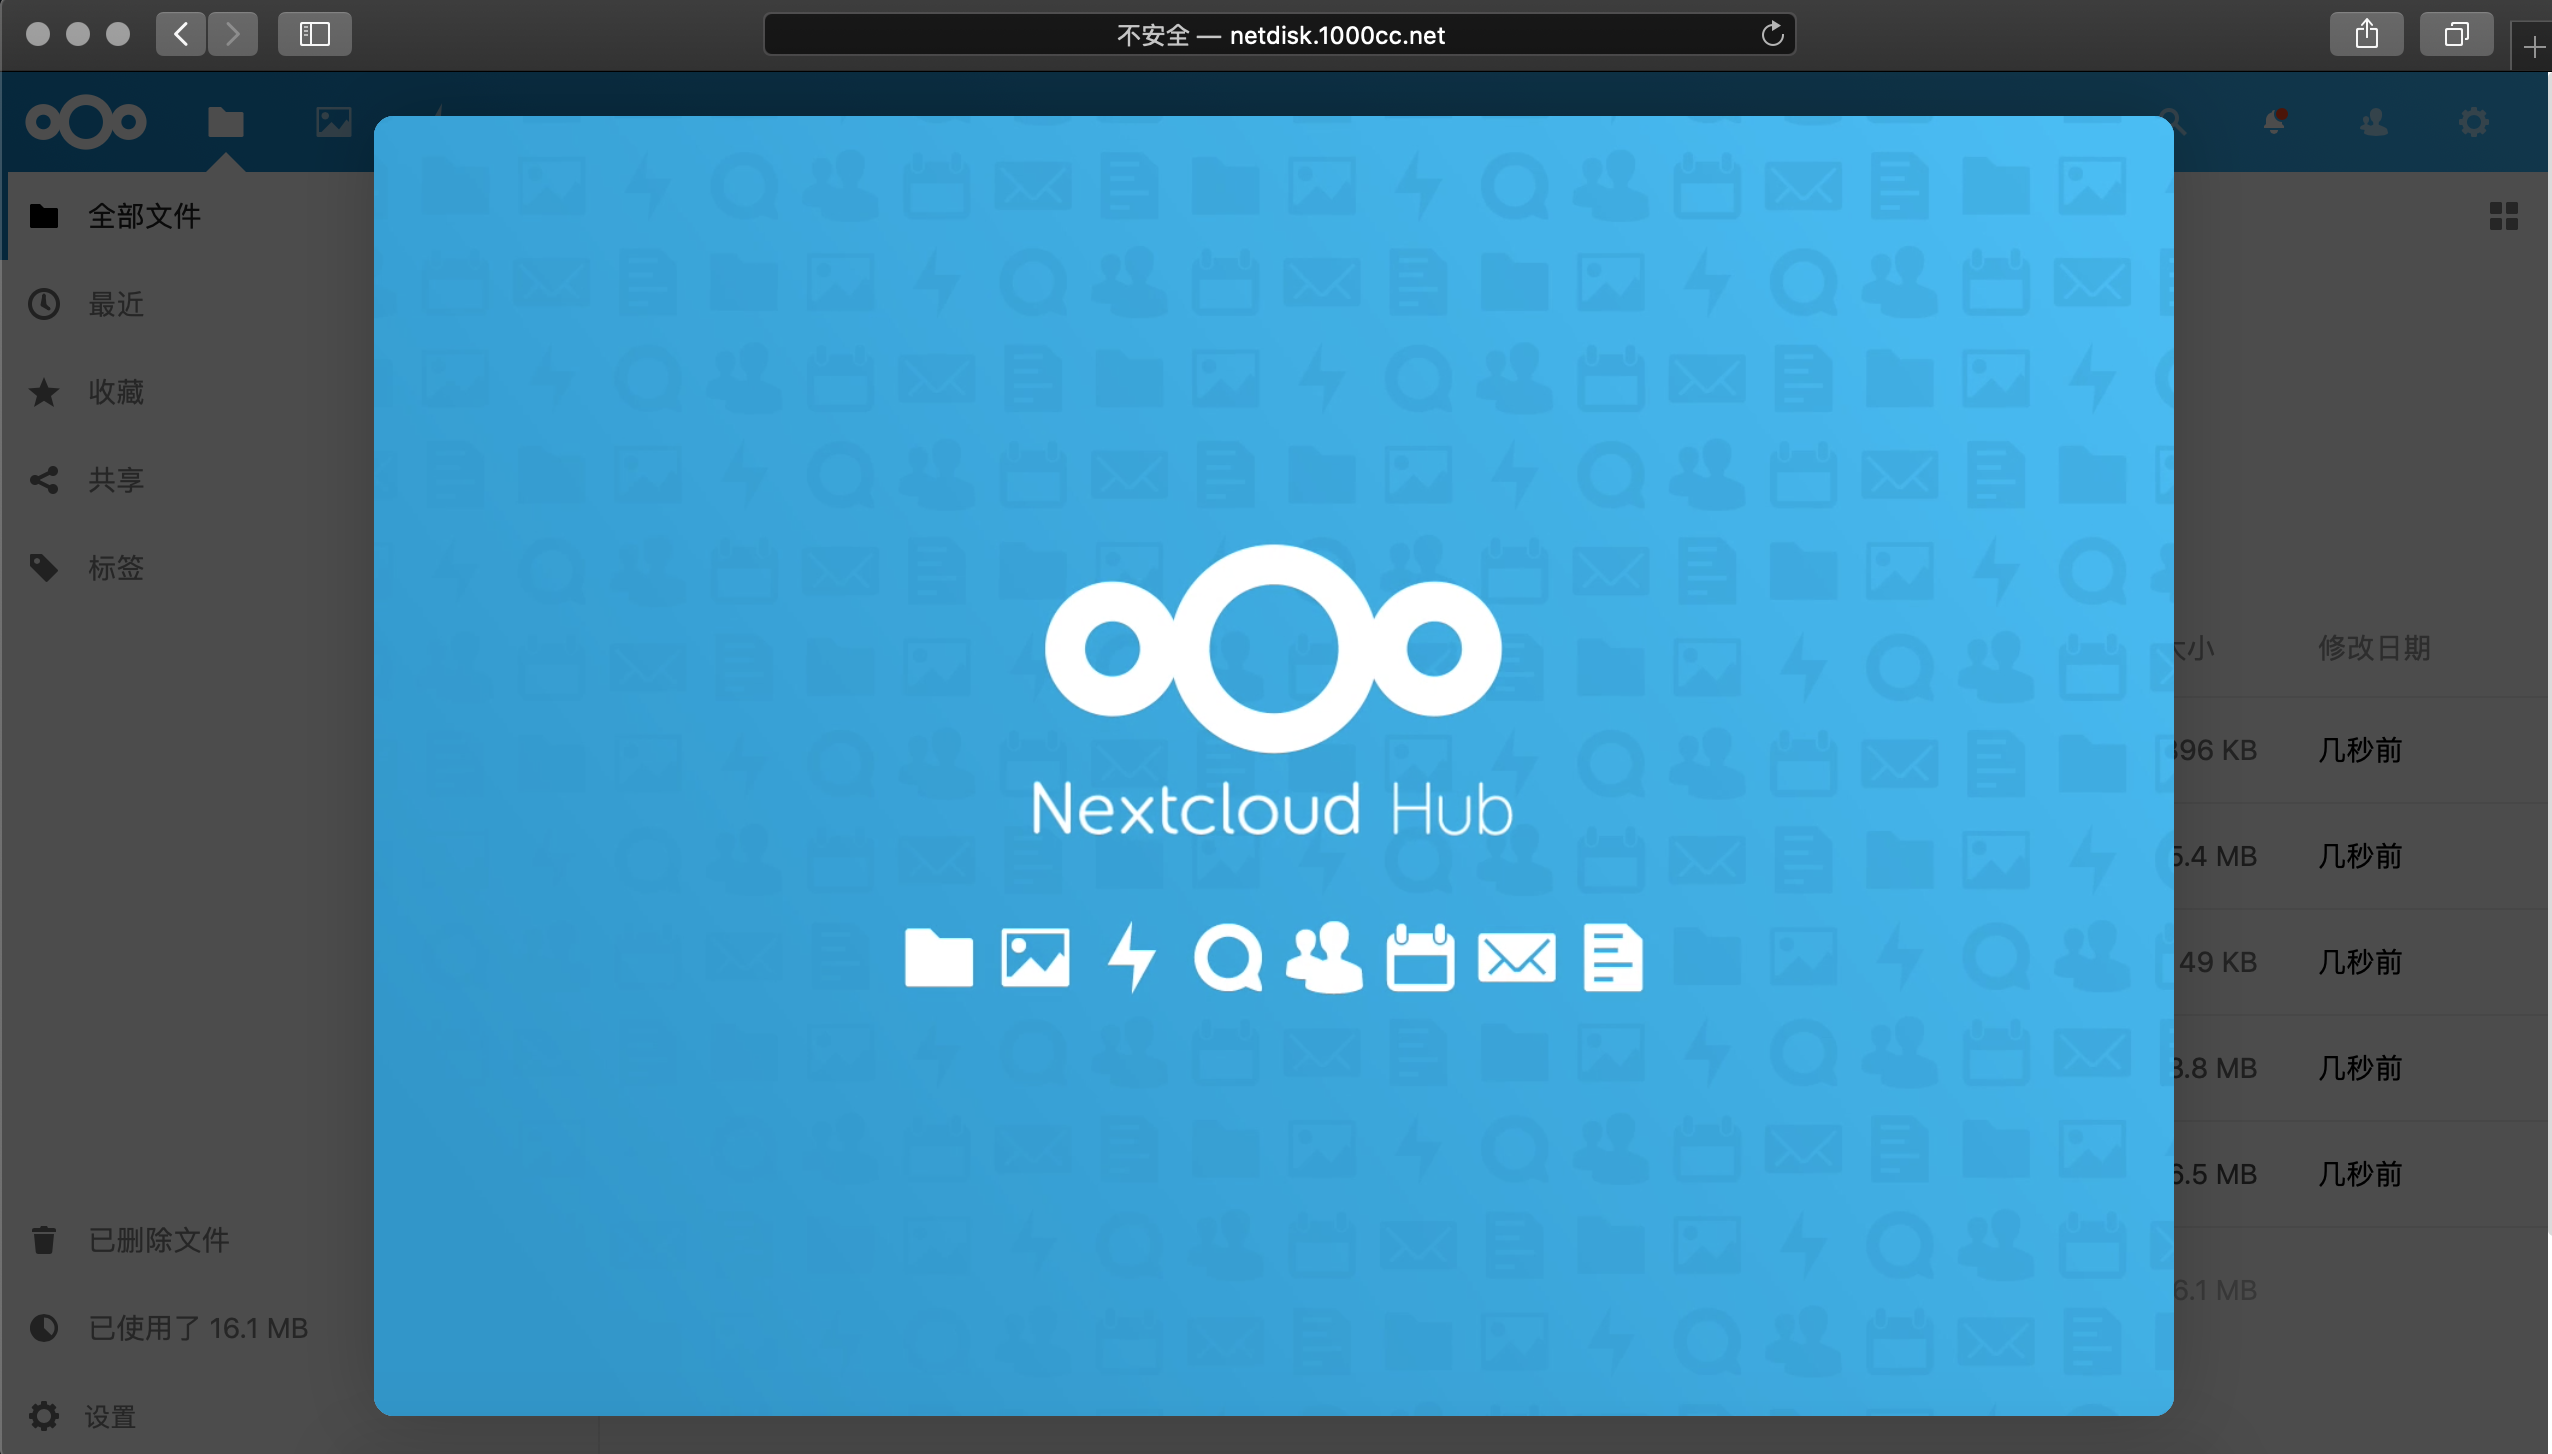The width and height of the screenshot is (2552, 1454).
Task: Click the trash can icon
Action: coord(44,1240)
